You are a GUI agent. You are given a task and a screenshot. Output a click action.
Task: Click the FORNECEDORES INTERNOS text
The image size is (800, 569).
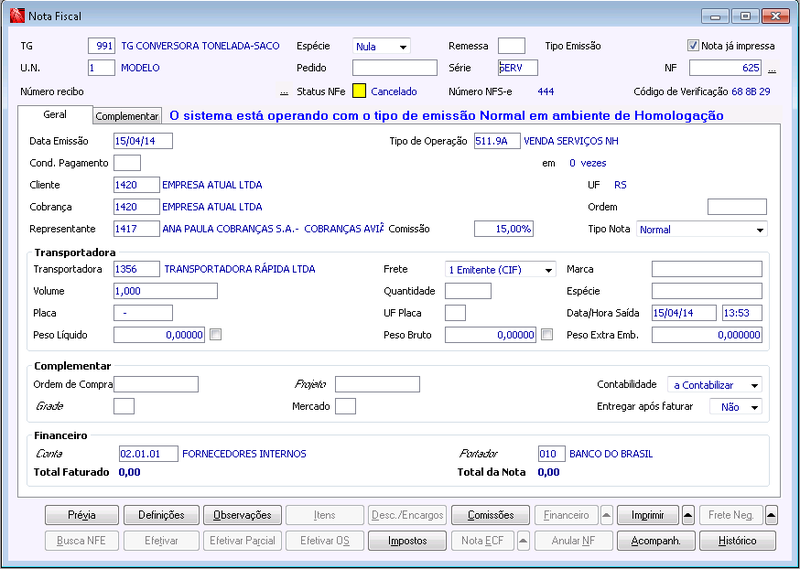244,454
